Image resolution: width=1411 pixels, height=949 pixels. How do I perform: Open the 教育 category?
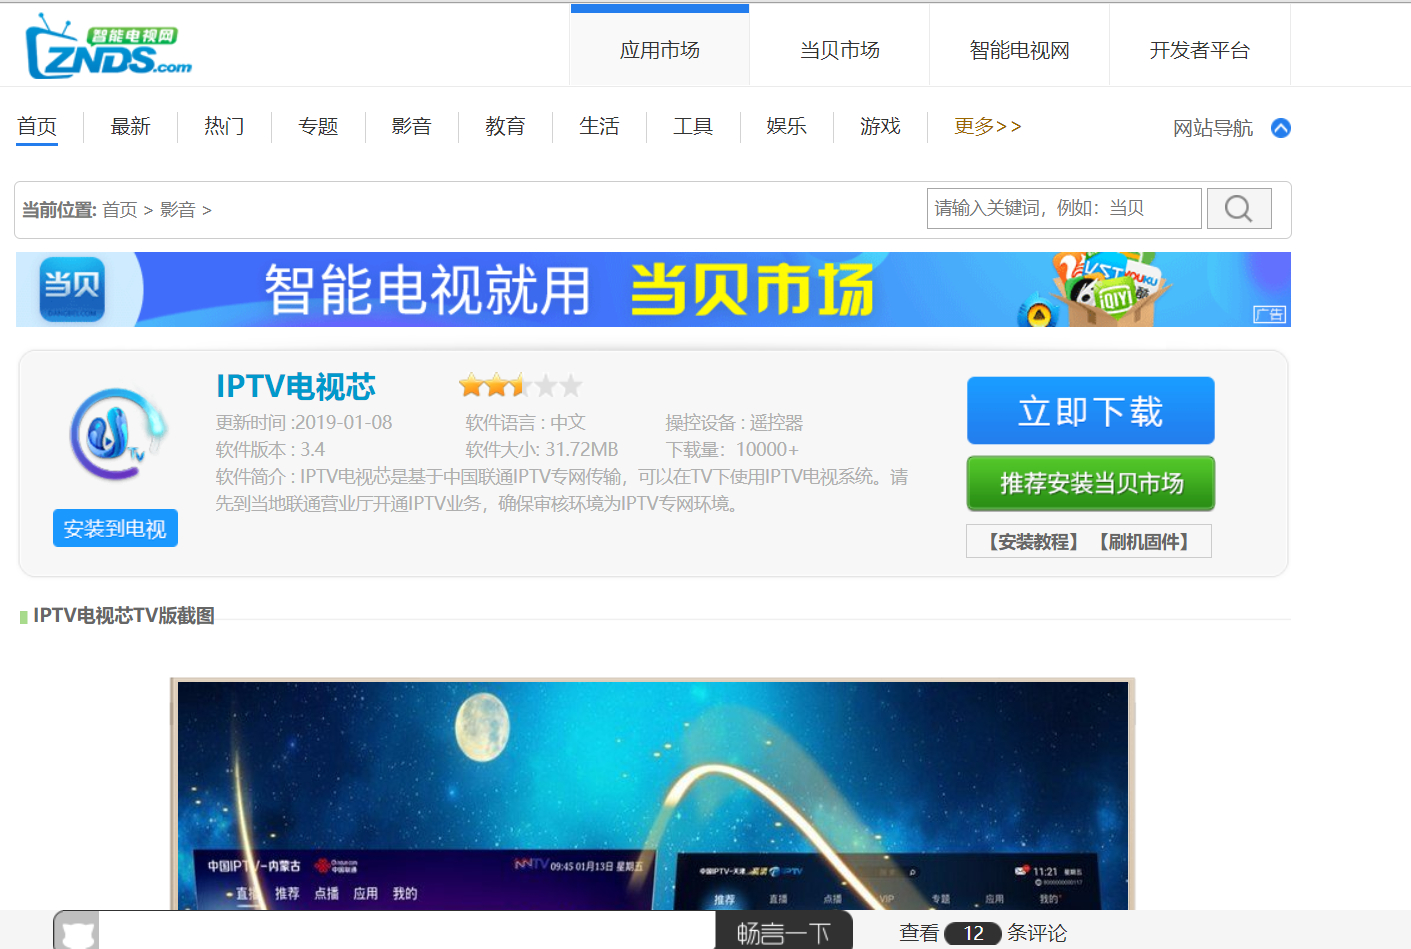coord(505,127)
